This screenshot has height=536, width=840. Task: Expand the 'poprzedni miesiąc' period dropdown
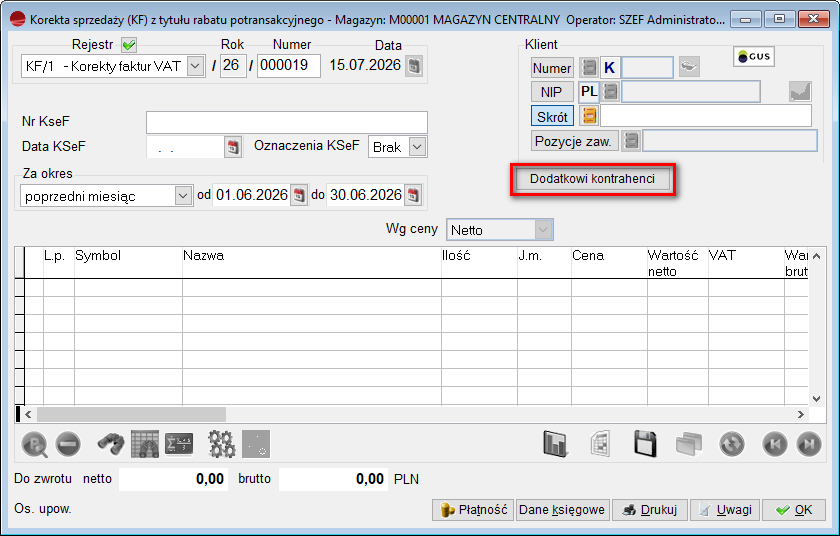[183, 195]
